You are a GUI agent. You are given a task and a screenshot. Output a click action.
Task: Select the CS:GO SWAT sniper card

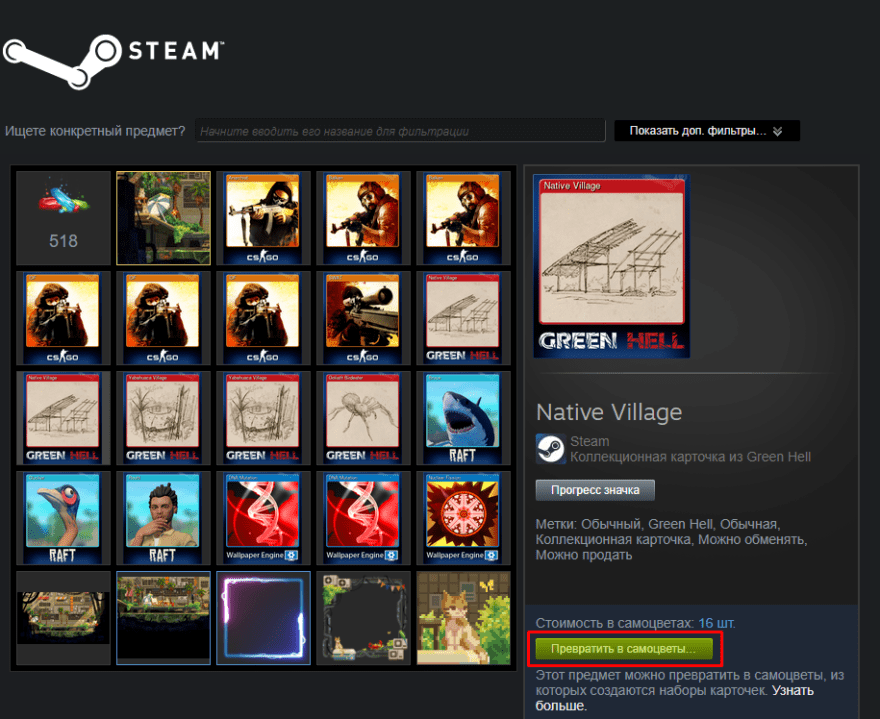coord(363,318)
